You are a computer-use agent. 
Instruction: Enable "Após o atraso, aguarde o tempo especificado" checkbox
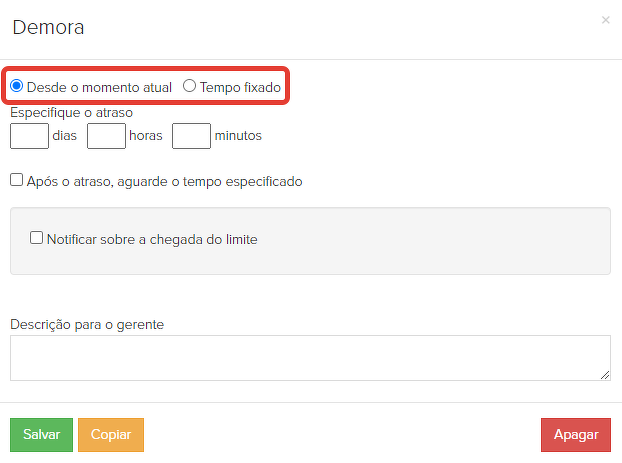pyautogui.click(x=17, y=181)
